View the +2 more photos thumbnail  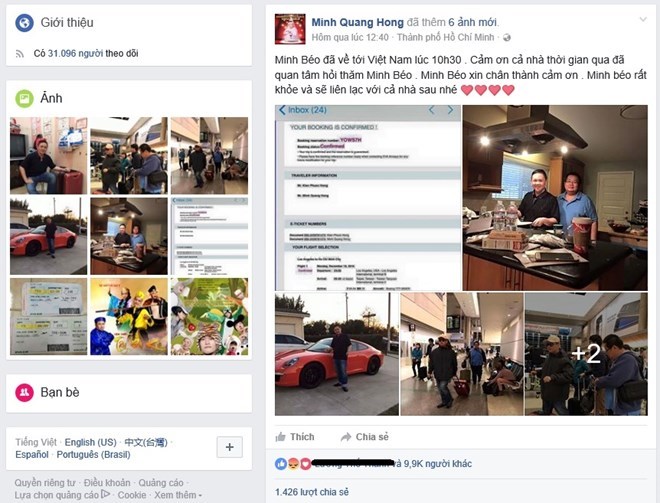(x=586, y=354)
